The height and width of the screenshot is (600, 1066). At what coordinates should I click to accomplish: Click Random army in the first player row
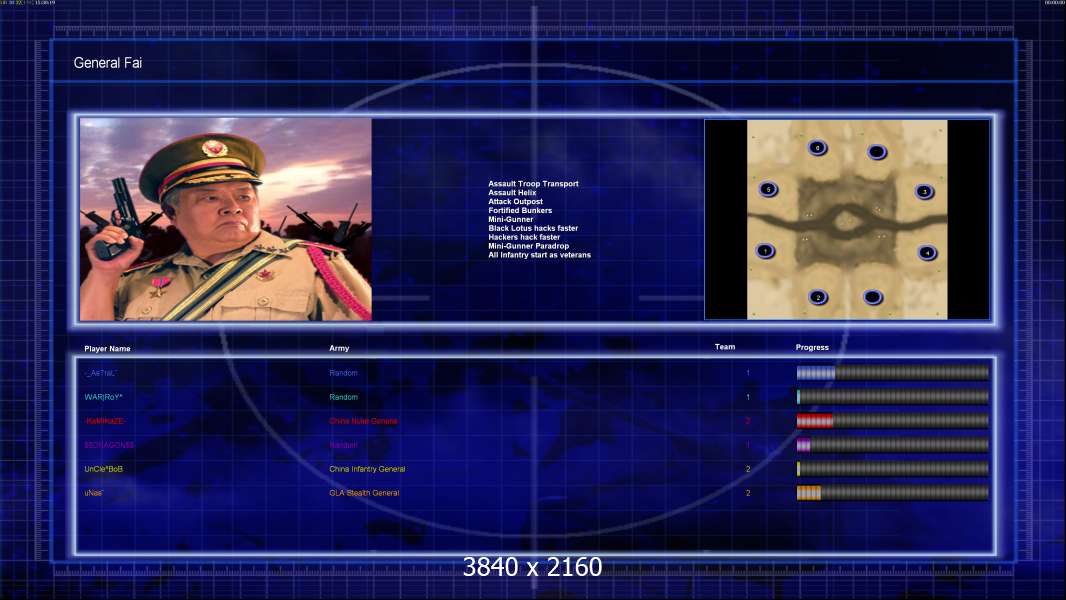coord(343,372)
